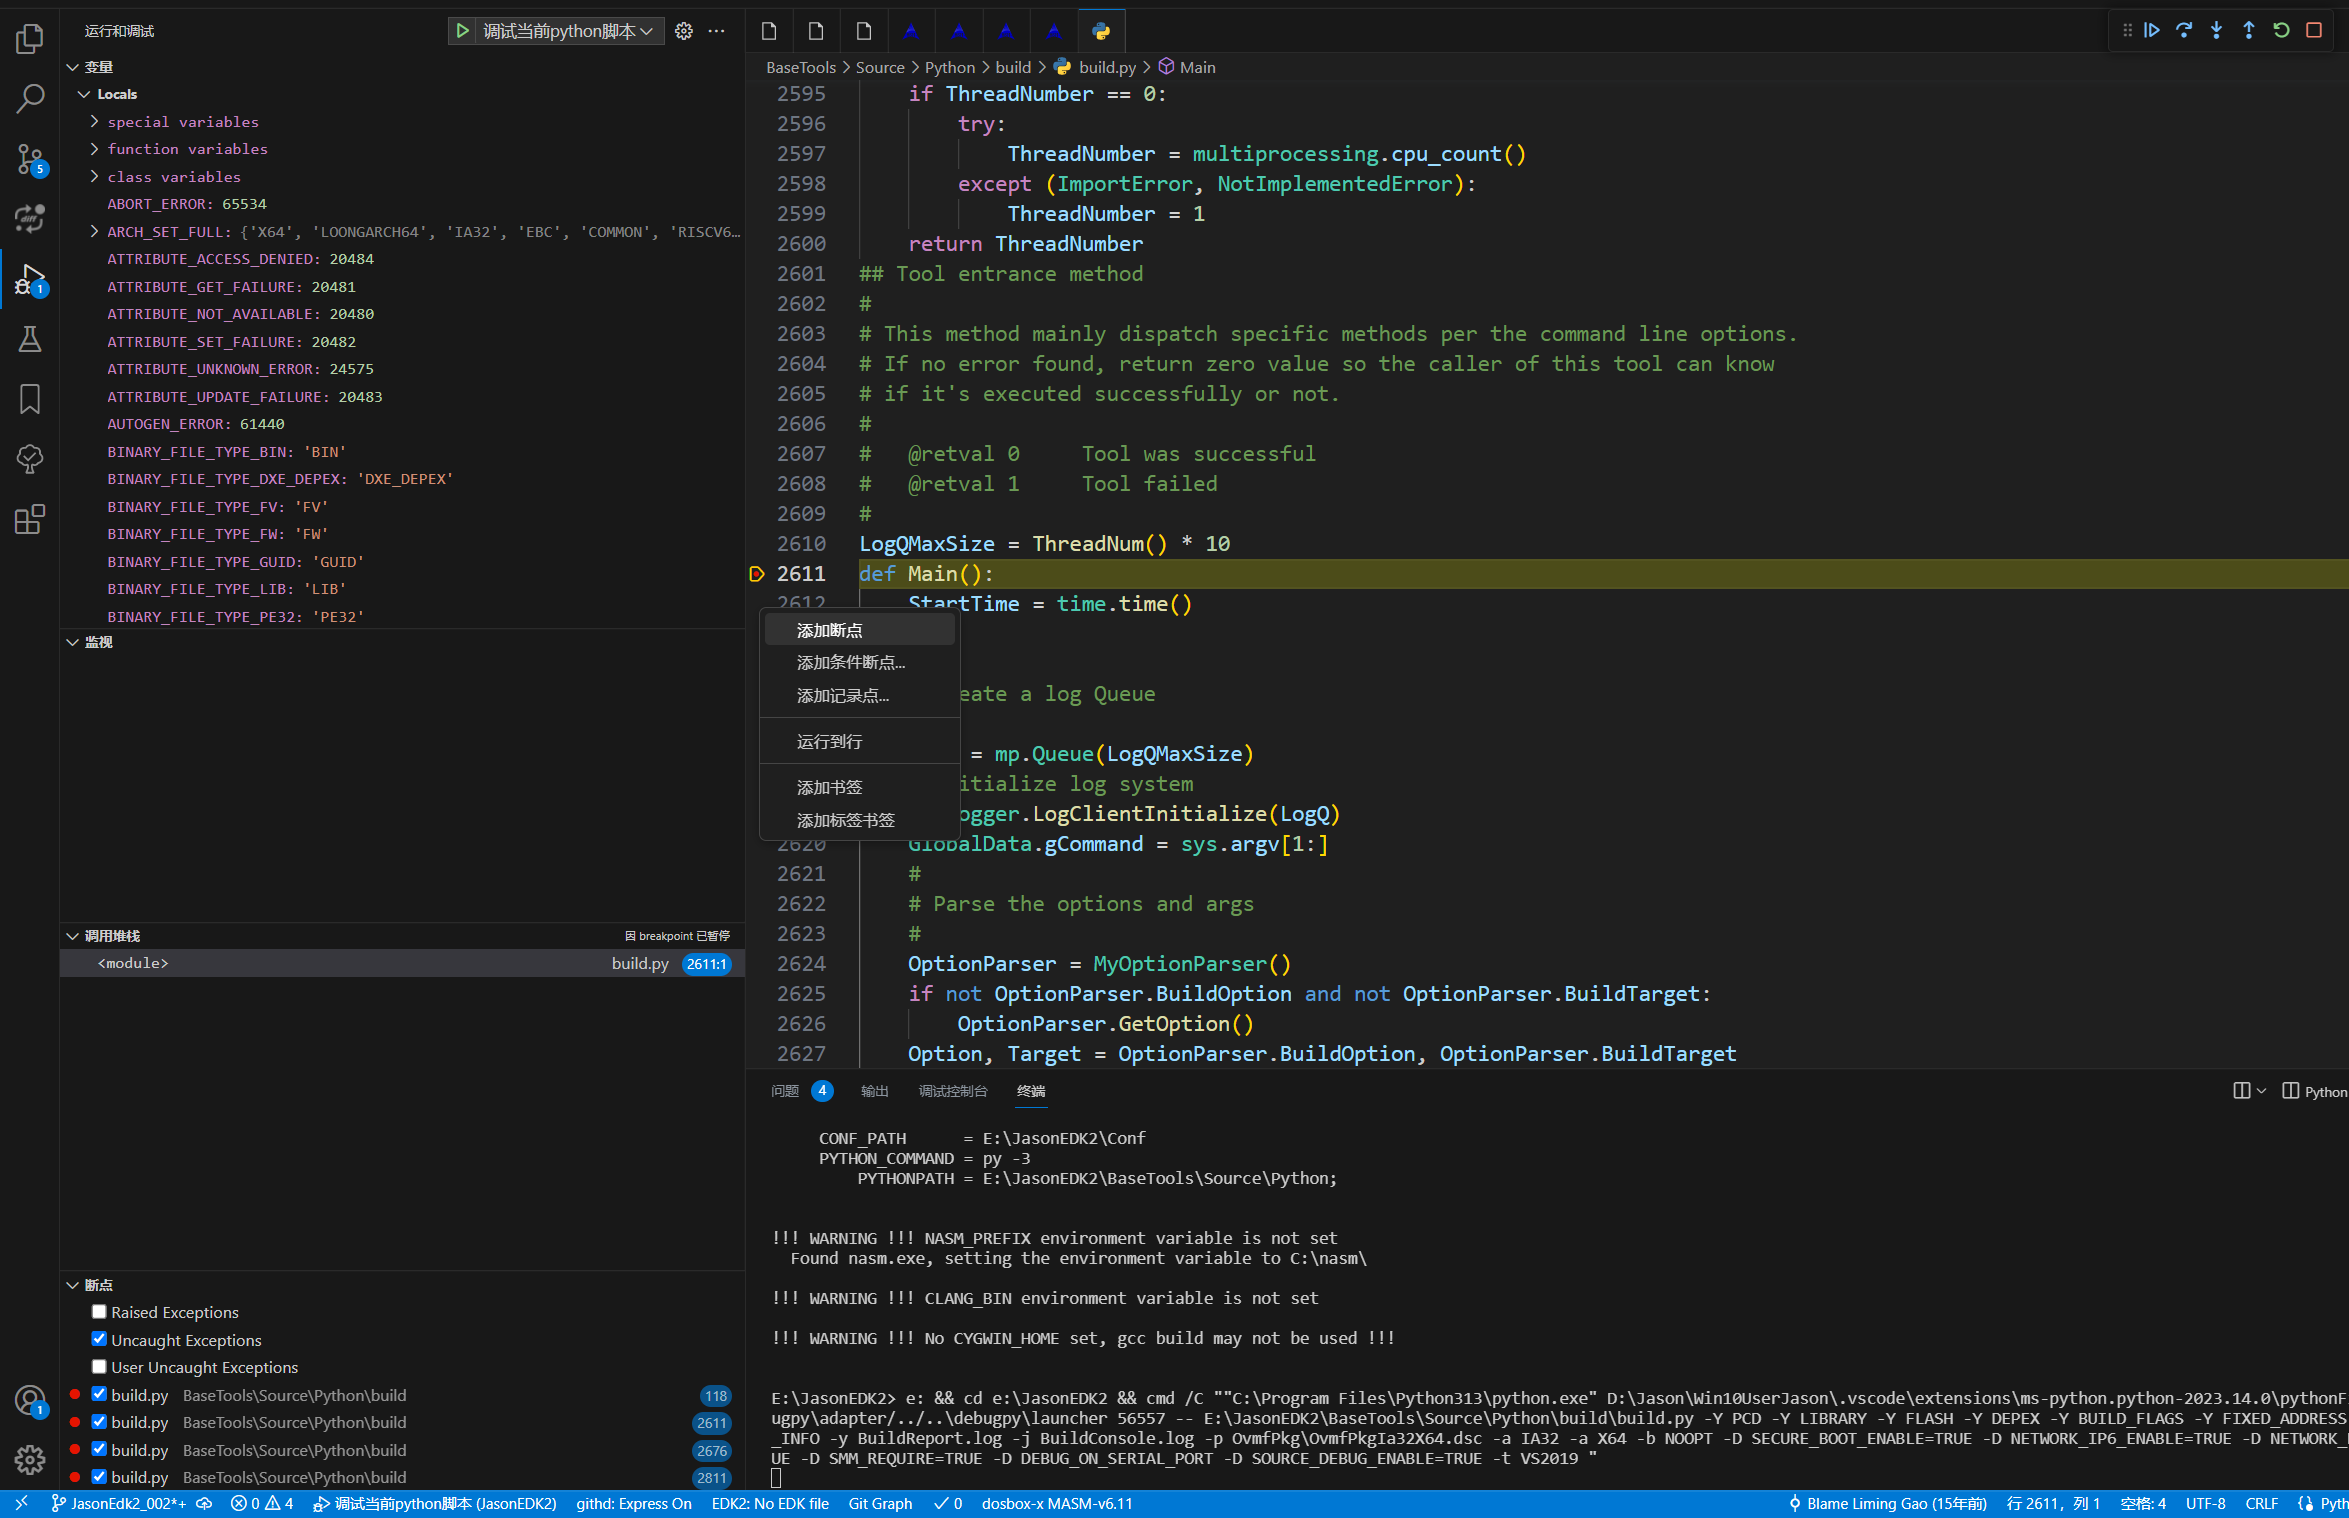The height and width of the screenshot is (1518, 2349).
Task: Disable the build.py breakpoint at line 2811
Action: tap(99, 1477)
